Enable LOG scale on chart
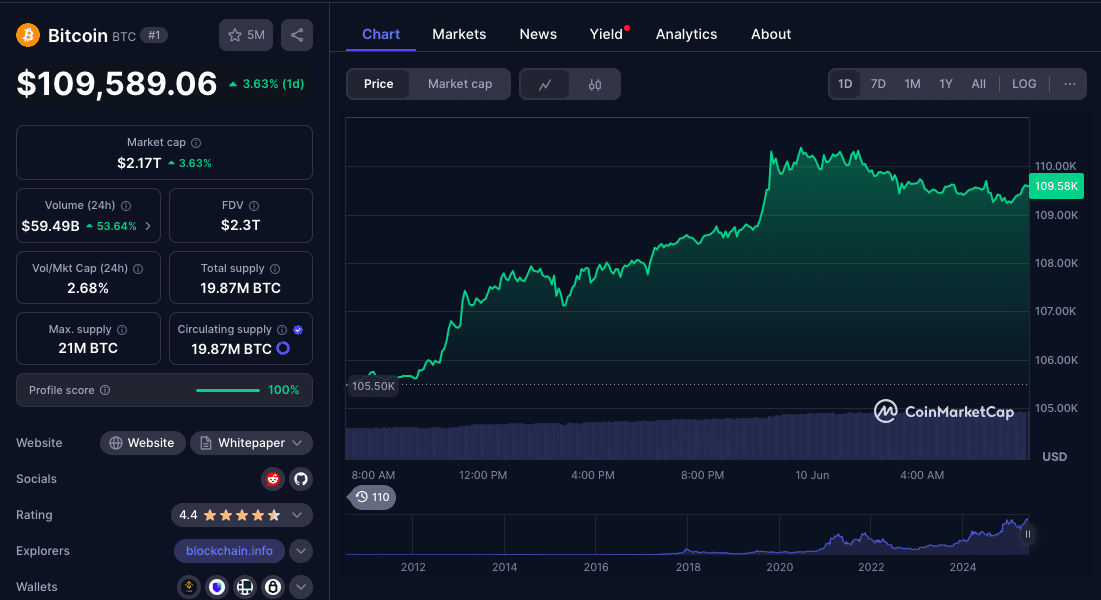The width and height of the screenshot is (1101, 600). (1024, 84)
